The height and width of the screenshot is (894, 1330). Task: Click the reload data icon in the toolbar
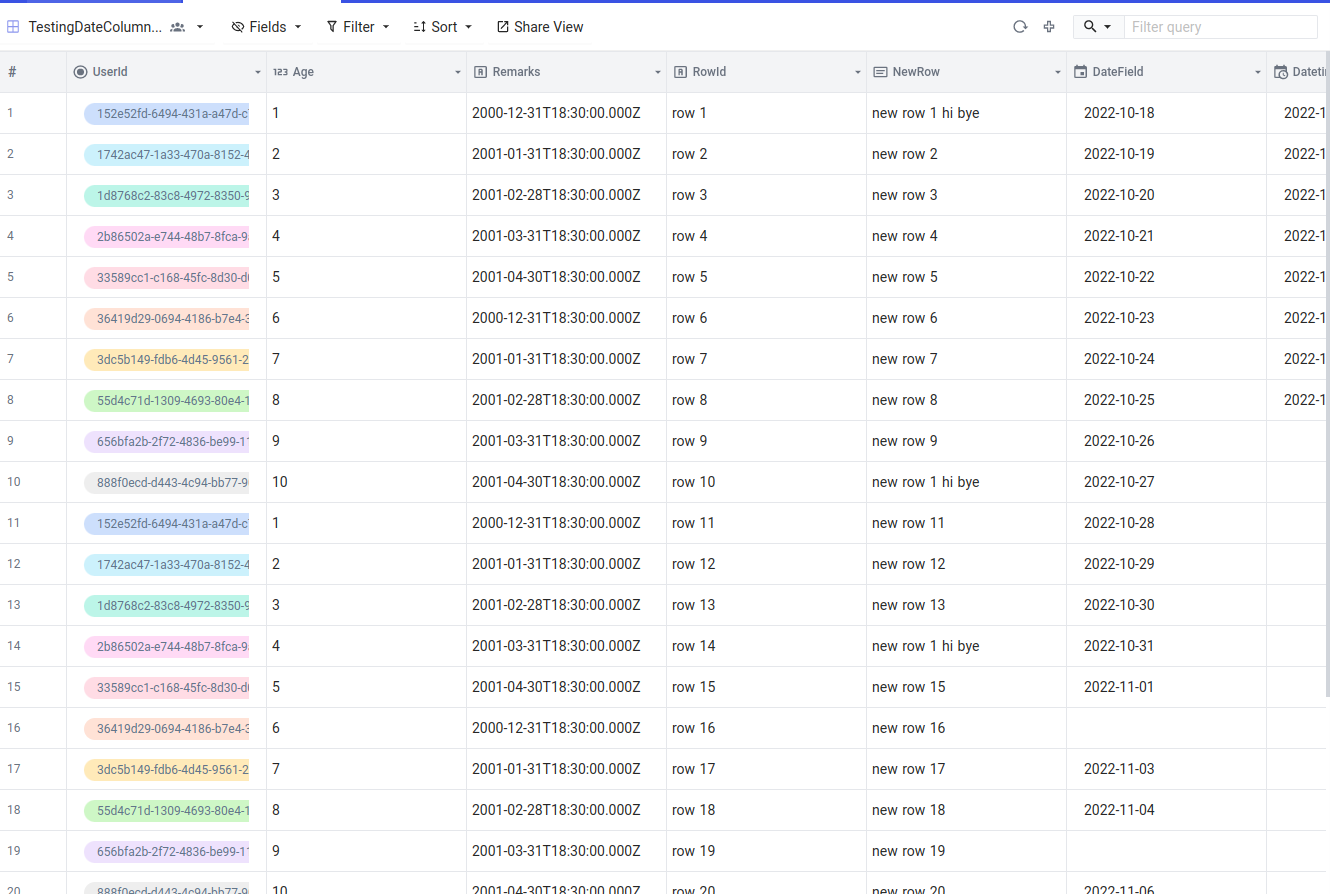1019,27
